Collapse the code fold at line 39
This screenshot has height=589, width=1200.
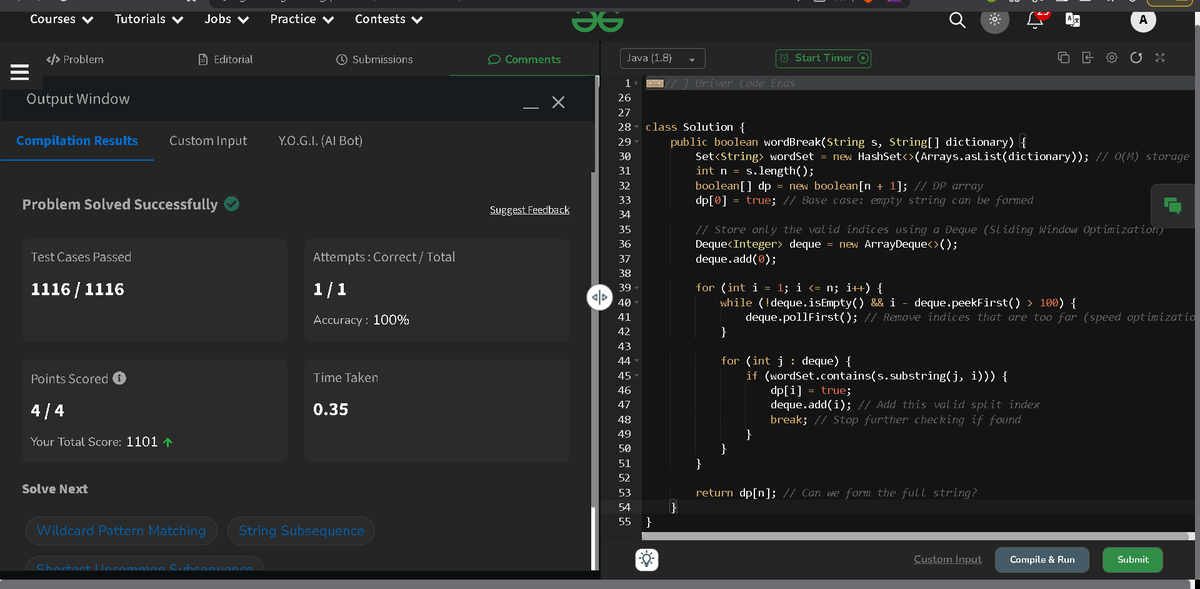point(638,287)
